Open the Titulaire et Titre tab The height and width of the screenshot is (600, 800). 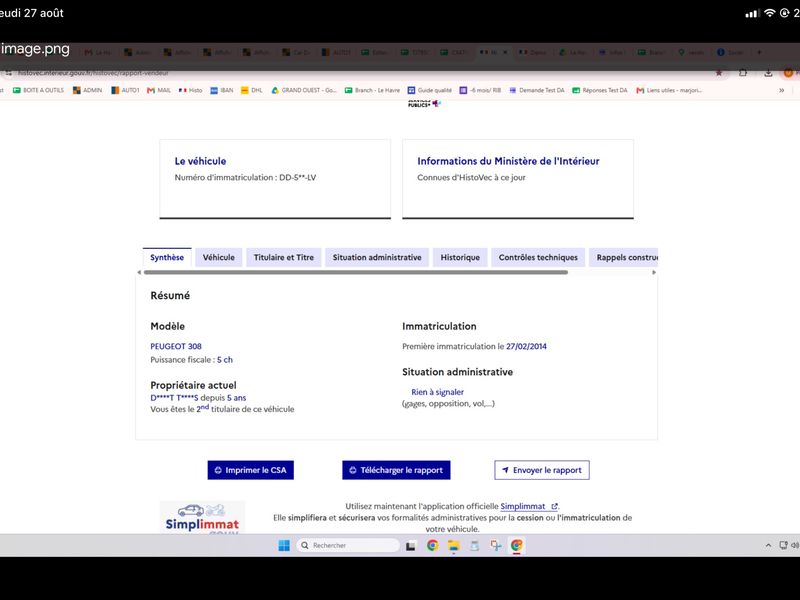[x=284, y=258]
